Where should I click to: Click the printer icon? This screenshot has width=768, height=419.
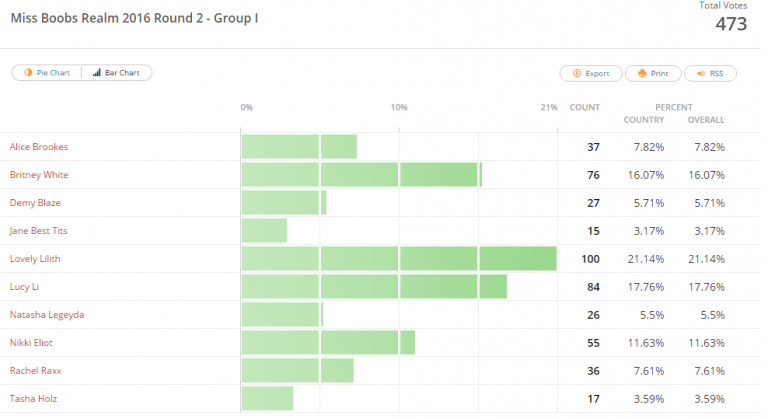[640, 73]
